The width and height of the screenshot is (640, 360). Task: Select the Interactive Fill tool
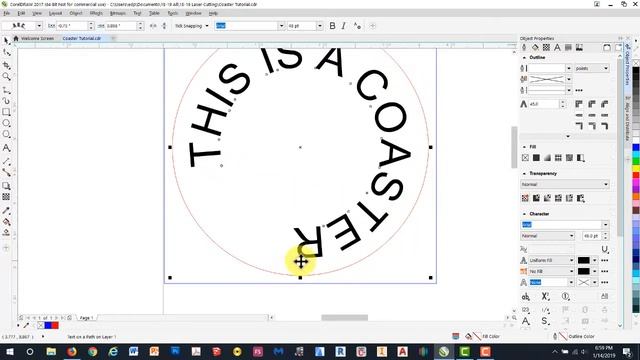click(x=6, y=222)
